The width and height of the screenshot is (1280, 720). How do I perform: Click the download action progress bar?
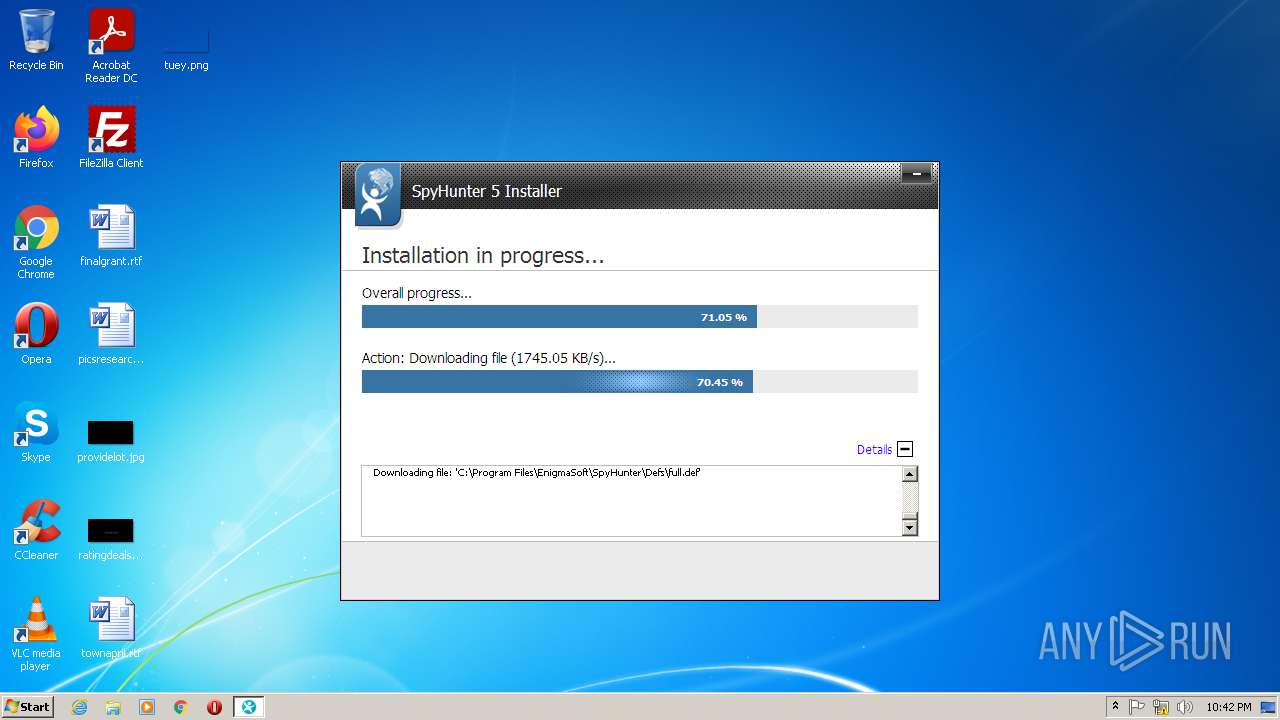640,382
